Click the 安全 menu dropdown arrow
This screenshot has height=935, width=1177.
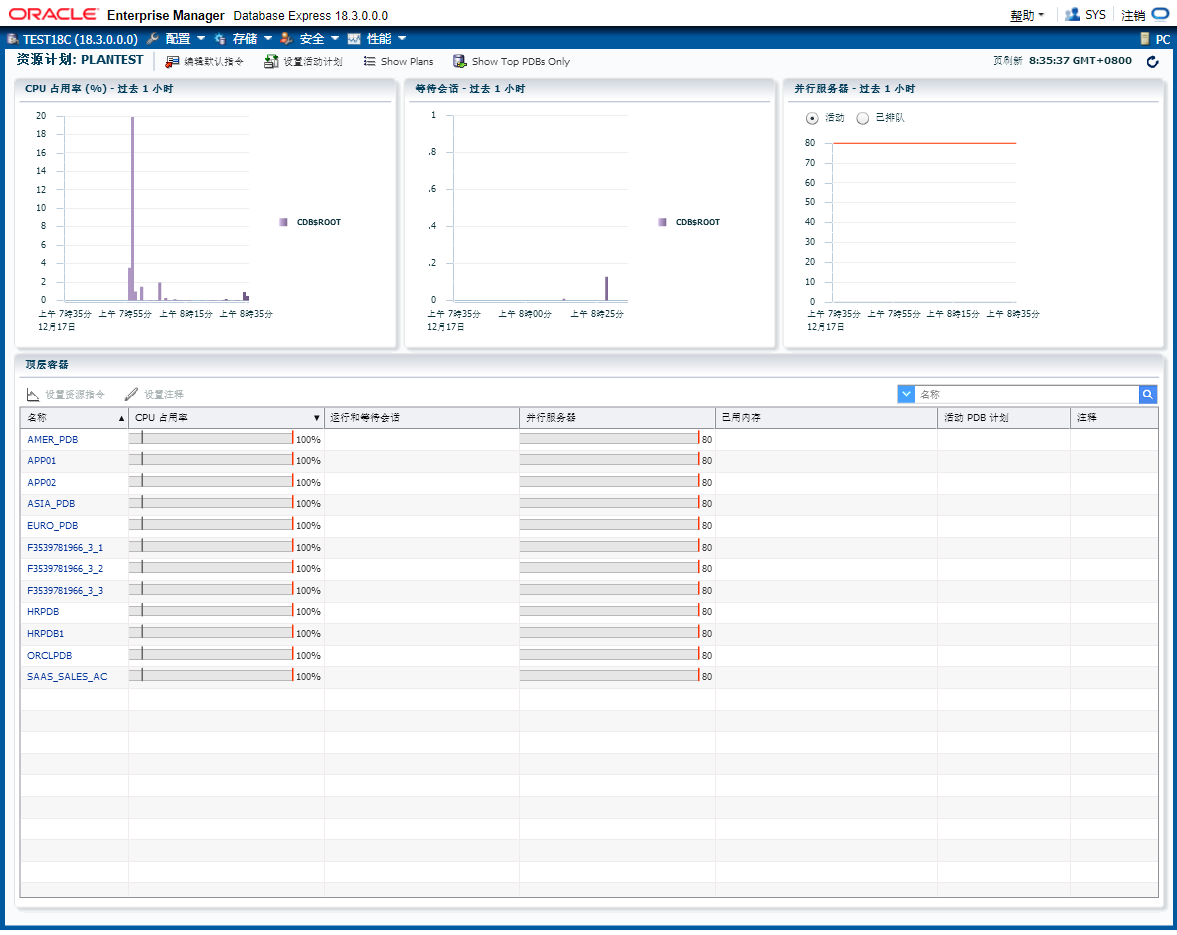coord(335,38)
